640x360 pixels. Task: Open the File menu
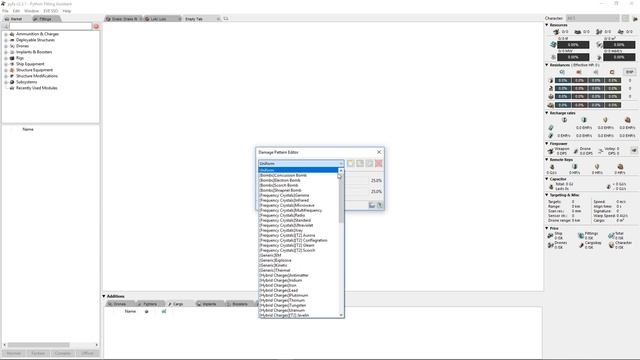pos(5,11)
